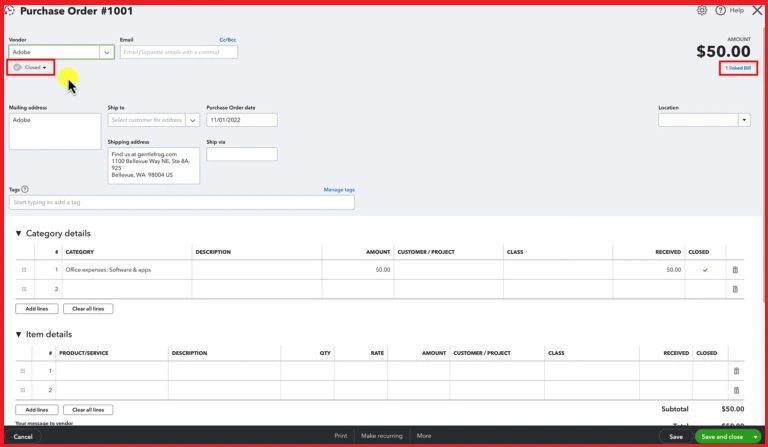
Task: Click the Tags help info icon
Action: tap(25, 189)
